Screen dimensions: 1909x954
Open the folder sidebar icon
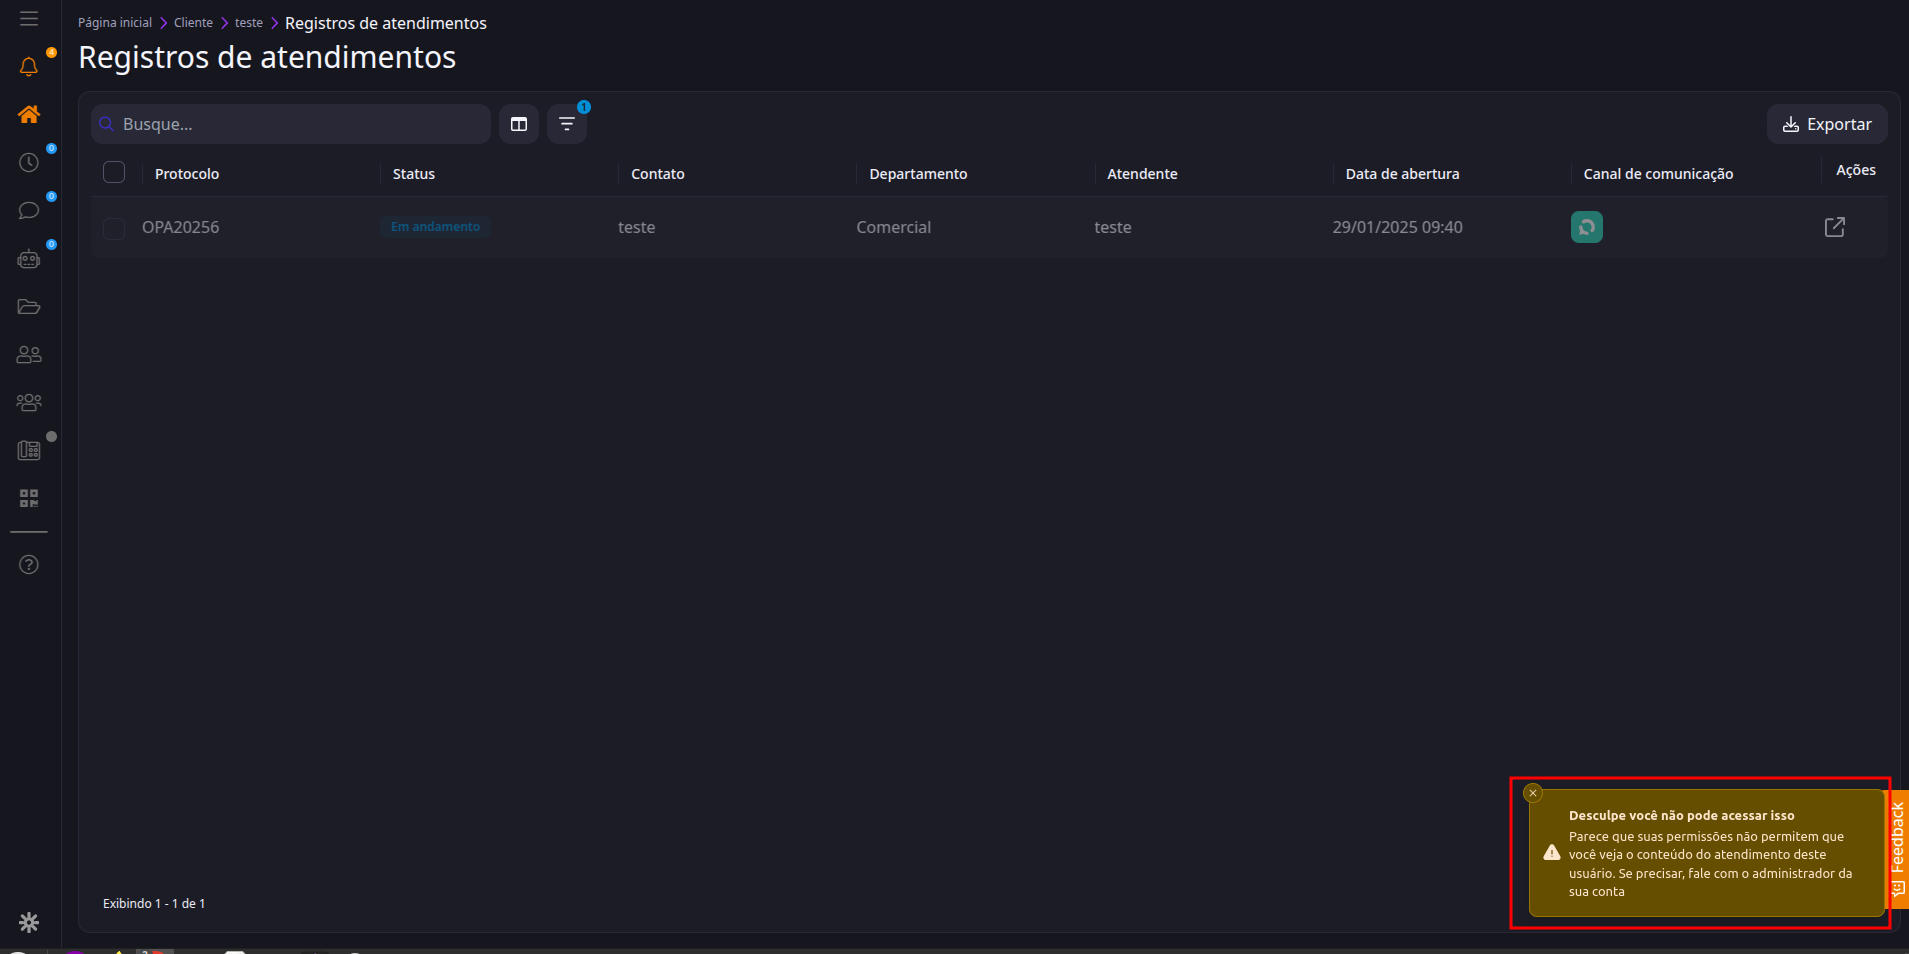29,307
